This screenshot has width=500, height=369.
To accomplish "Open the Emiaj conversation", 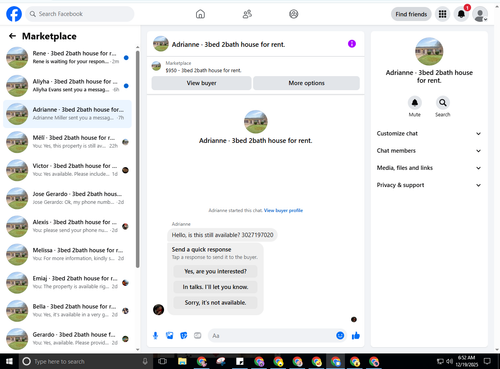I will click(x=67, y=283).
